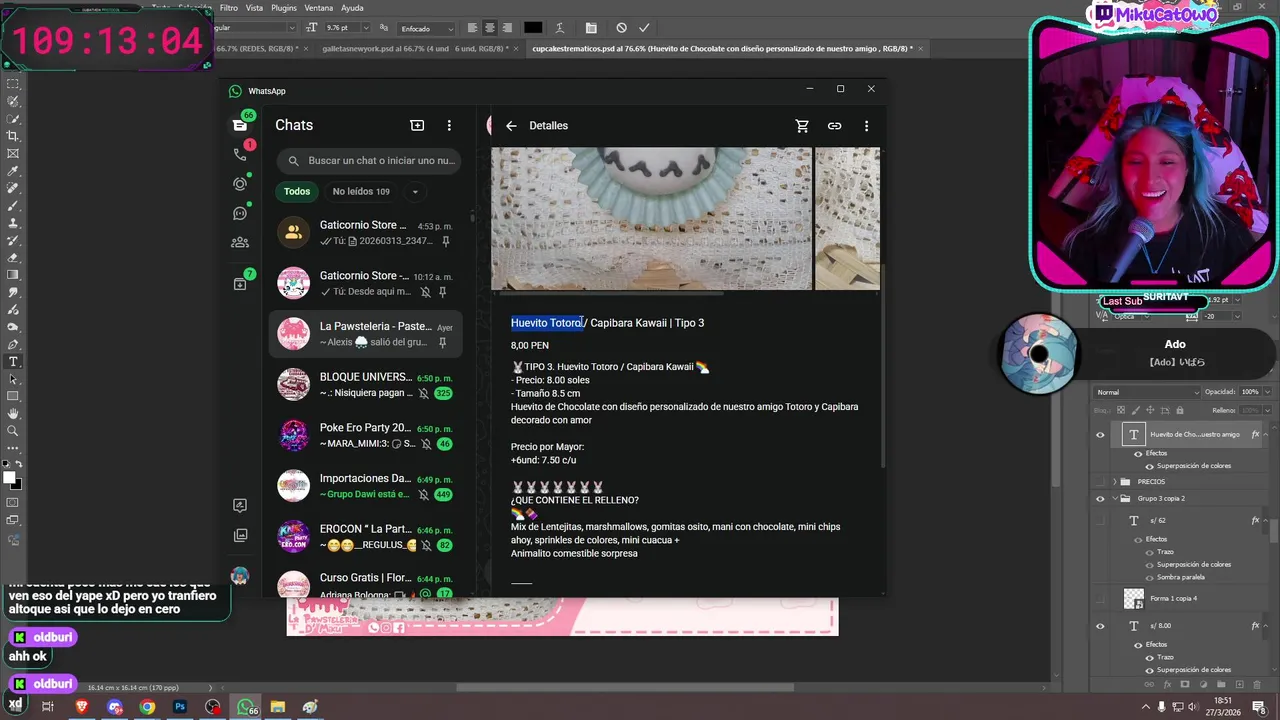Open the Vista menu in Photoshop
This screenshot has width=1280, height=720.
point(255,8)
